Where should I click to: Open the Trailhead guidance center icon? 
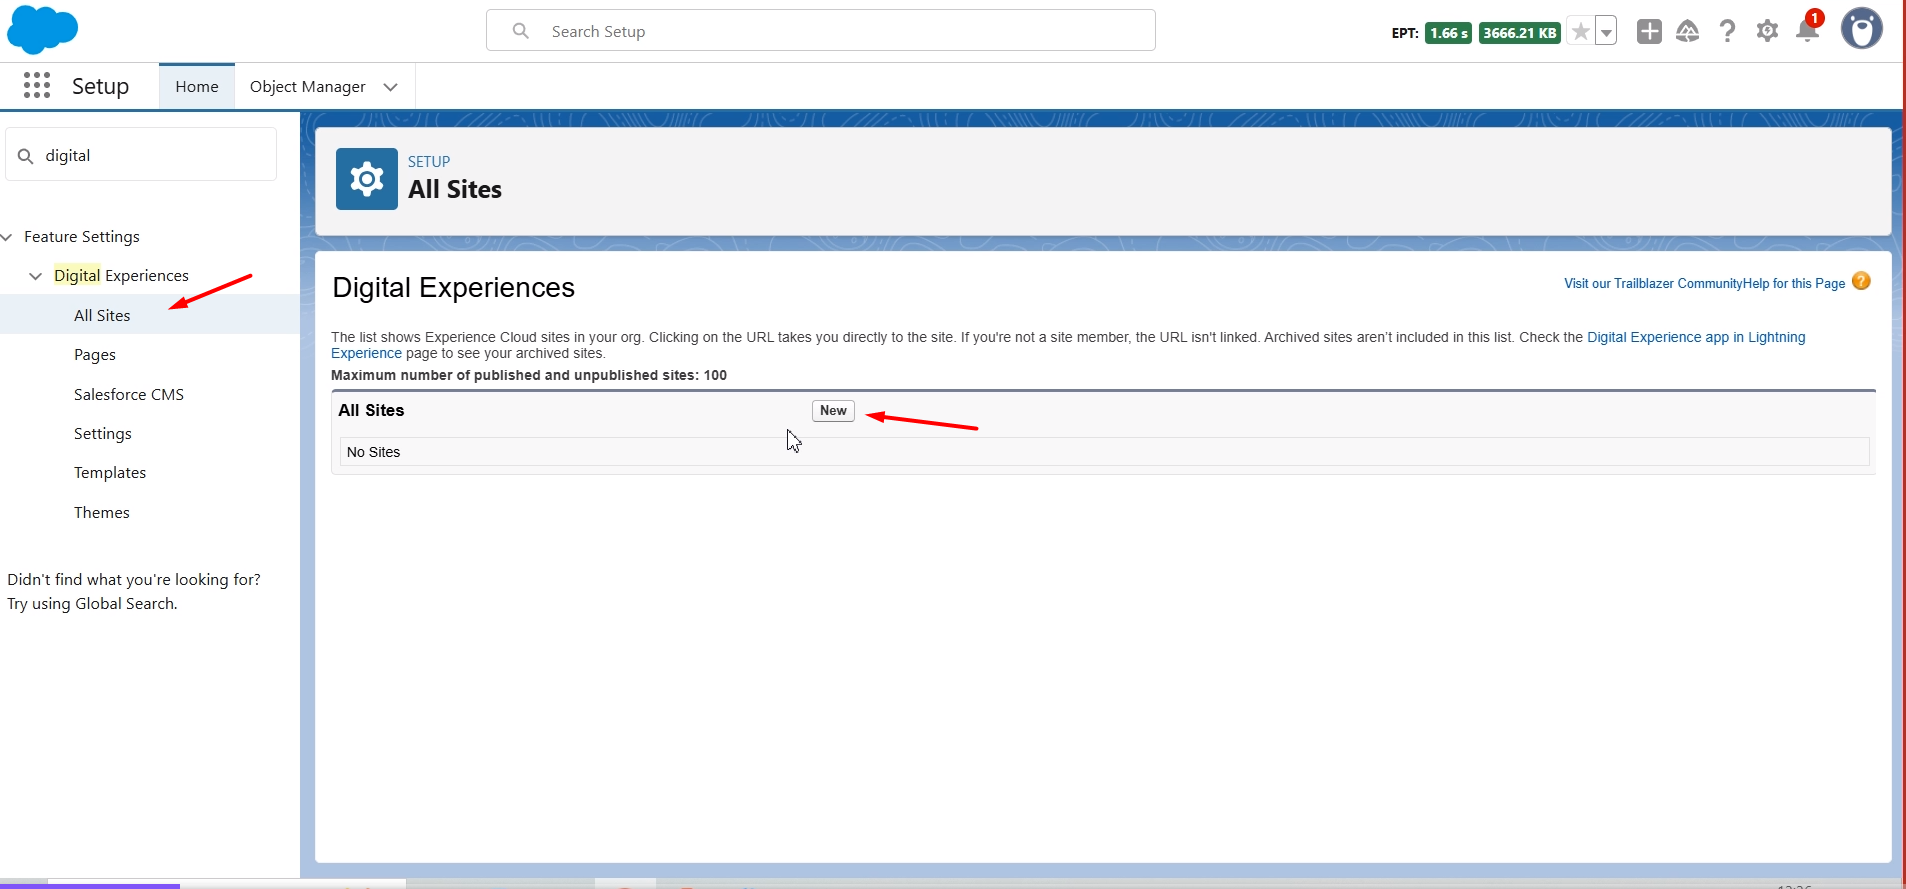pyautogui.click(x=1688, y=31)
